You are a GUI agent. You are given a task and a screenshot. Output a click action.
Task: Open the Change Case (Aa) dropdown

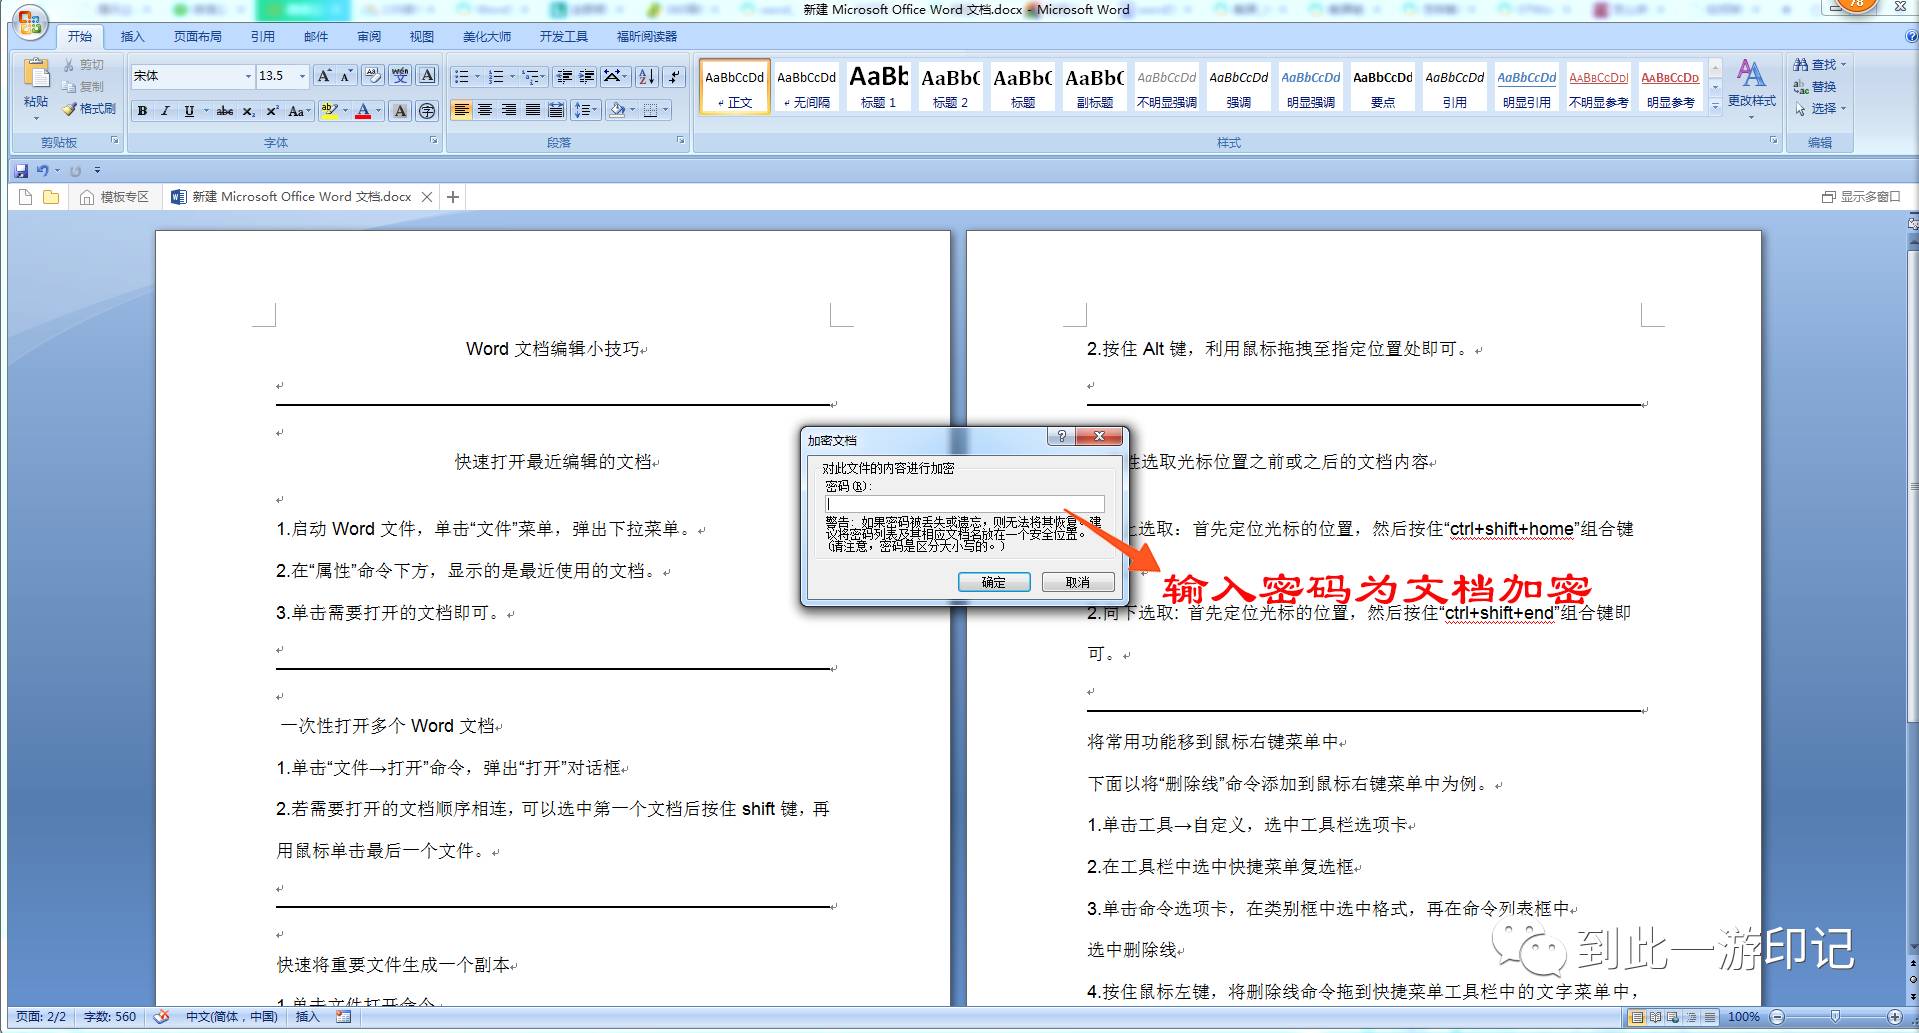[x=299, y=111]
